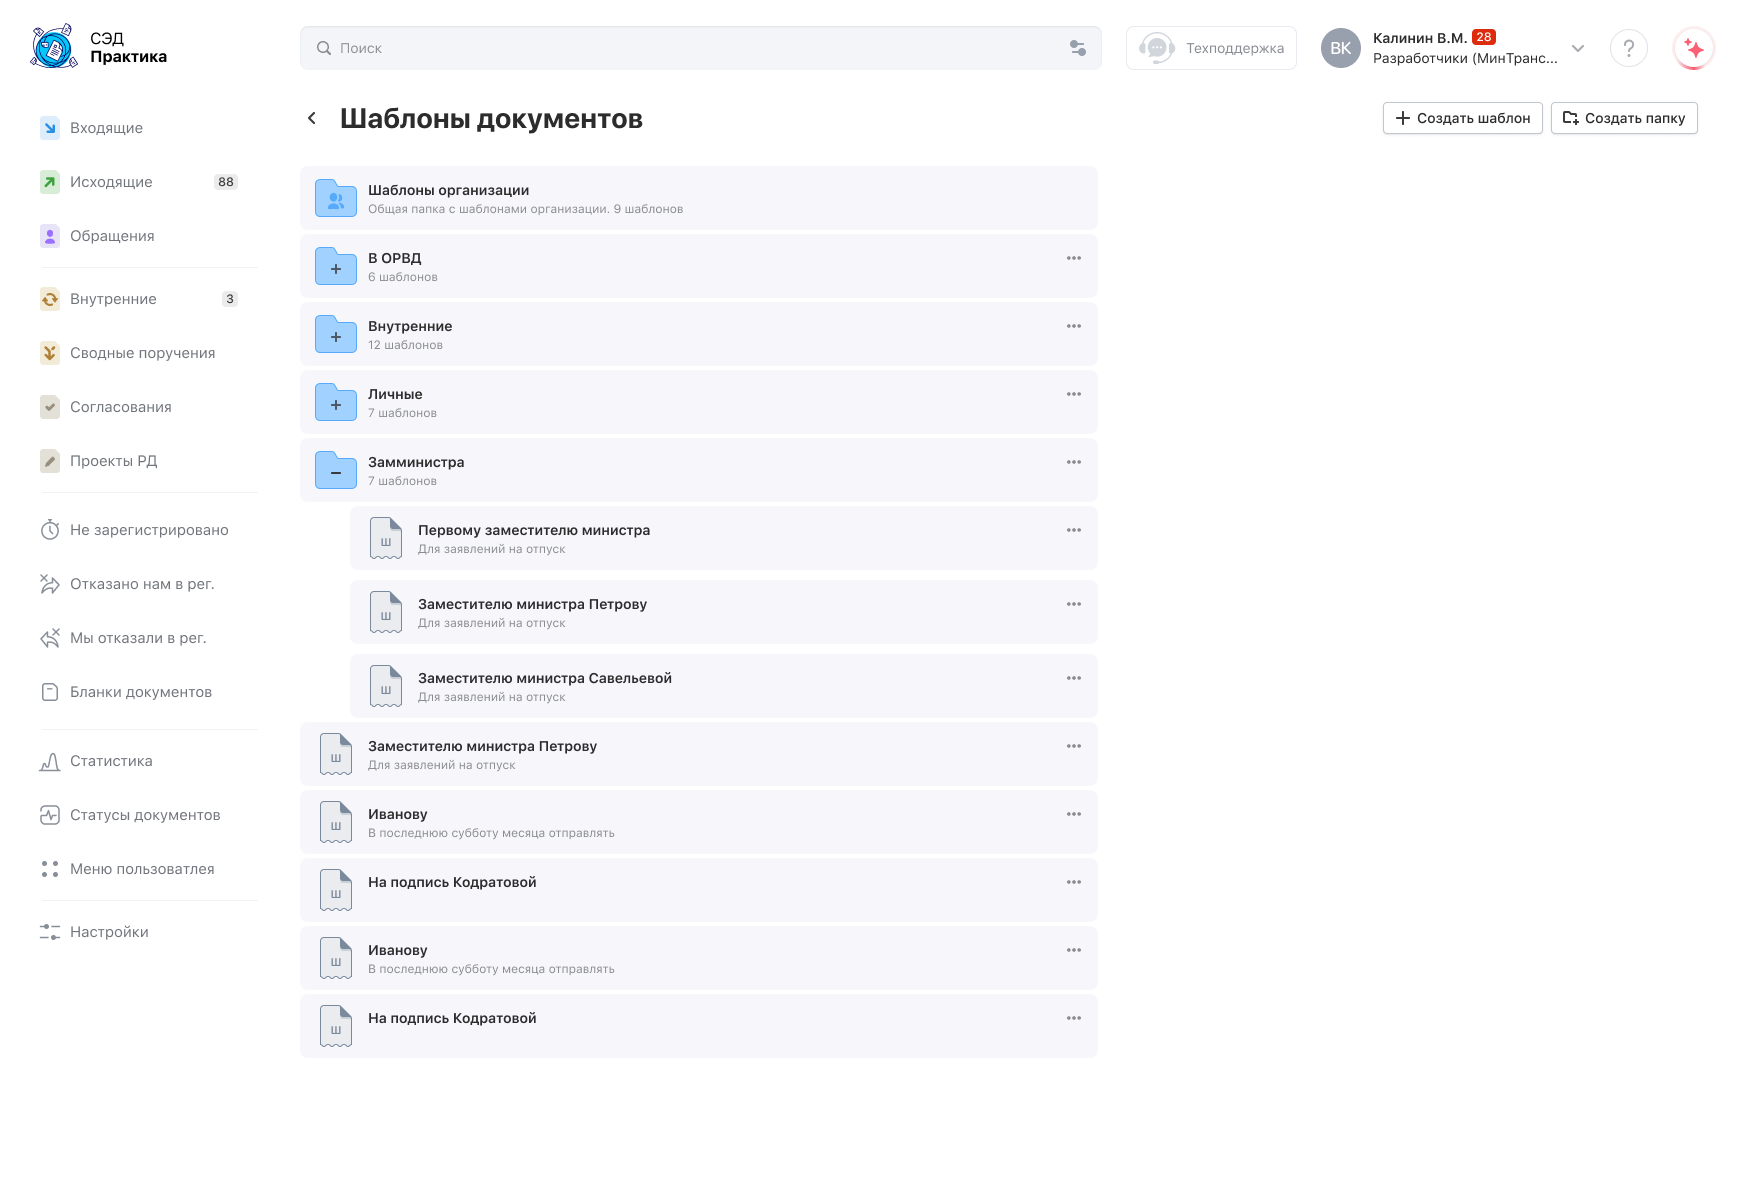Open the three-dot menu for В ОРВД folder

point(1073,258)
